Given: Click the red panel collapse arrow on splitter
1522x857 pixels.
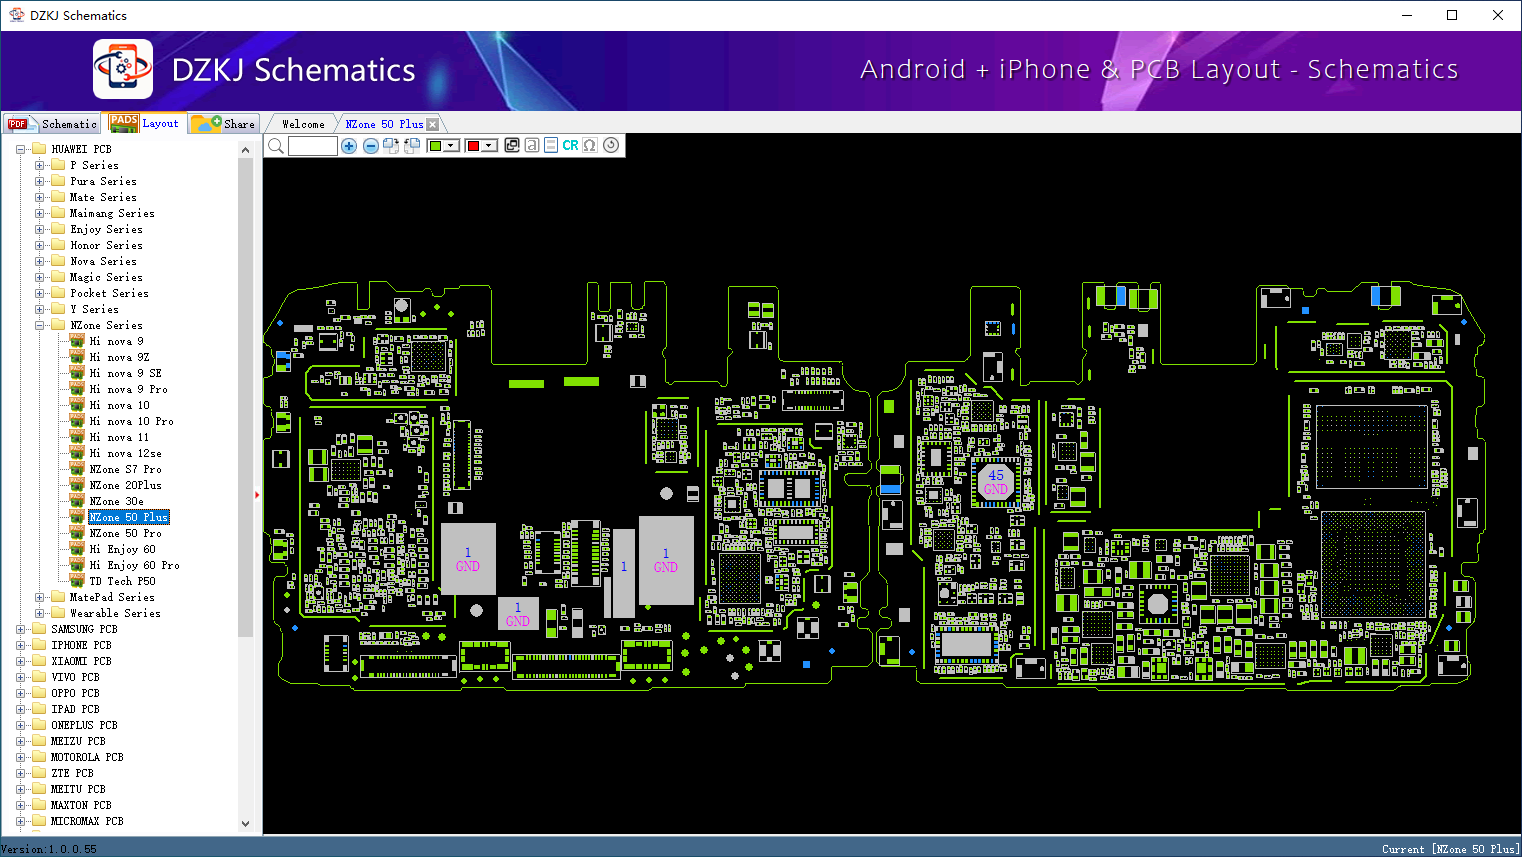Looking at the screenshot, I should [x=257, y=494].
